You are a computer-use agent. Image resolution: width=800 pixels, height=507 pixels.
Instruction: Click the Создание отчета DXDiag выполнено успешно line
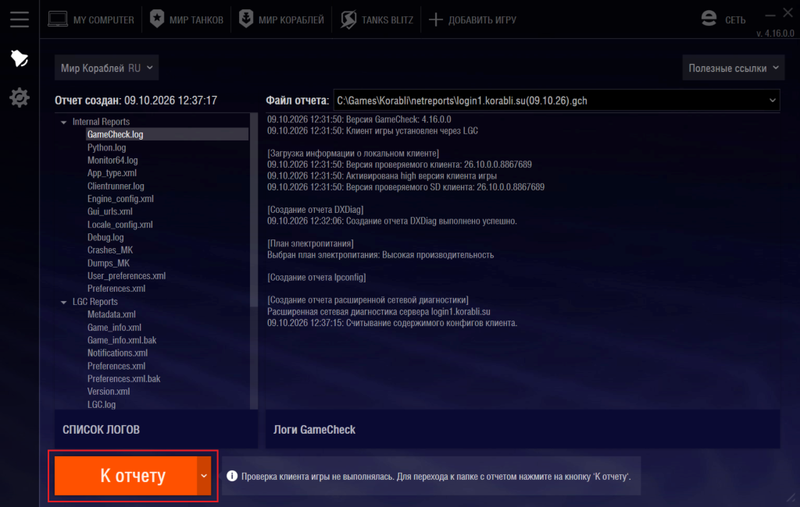[x=392, y=221]
